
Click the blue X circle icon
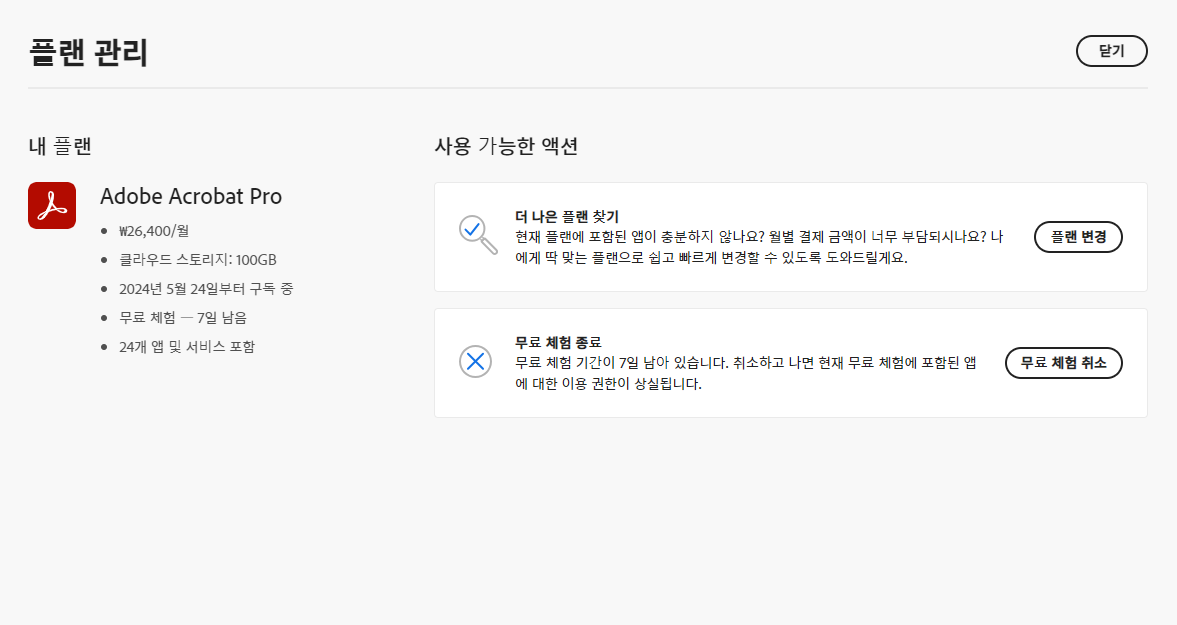point(475,362)
